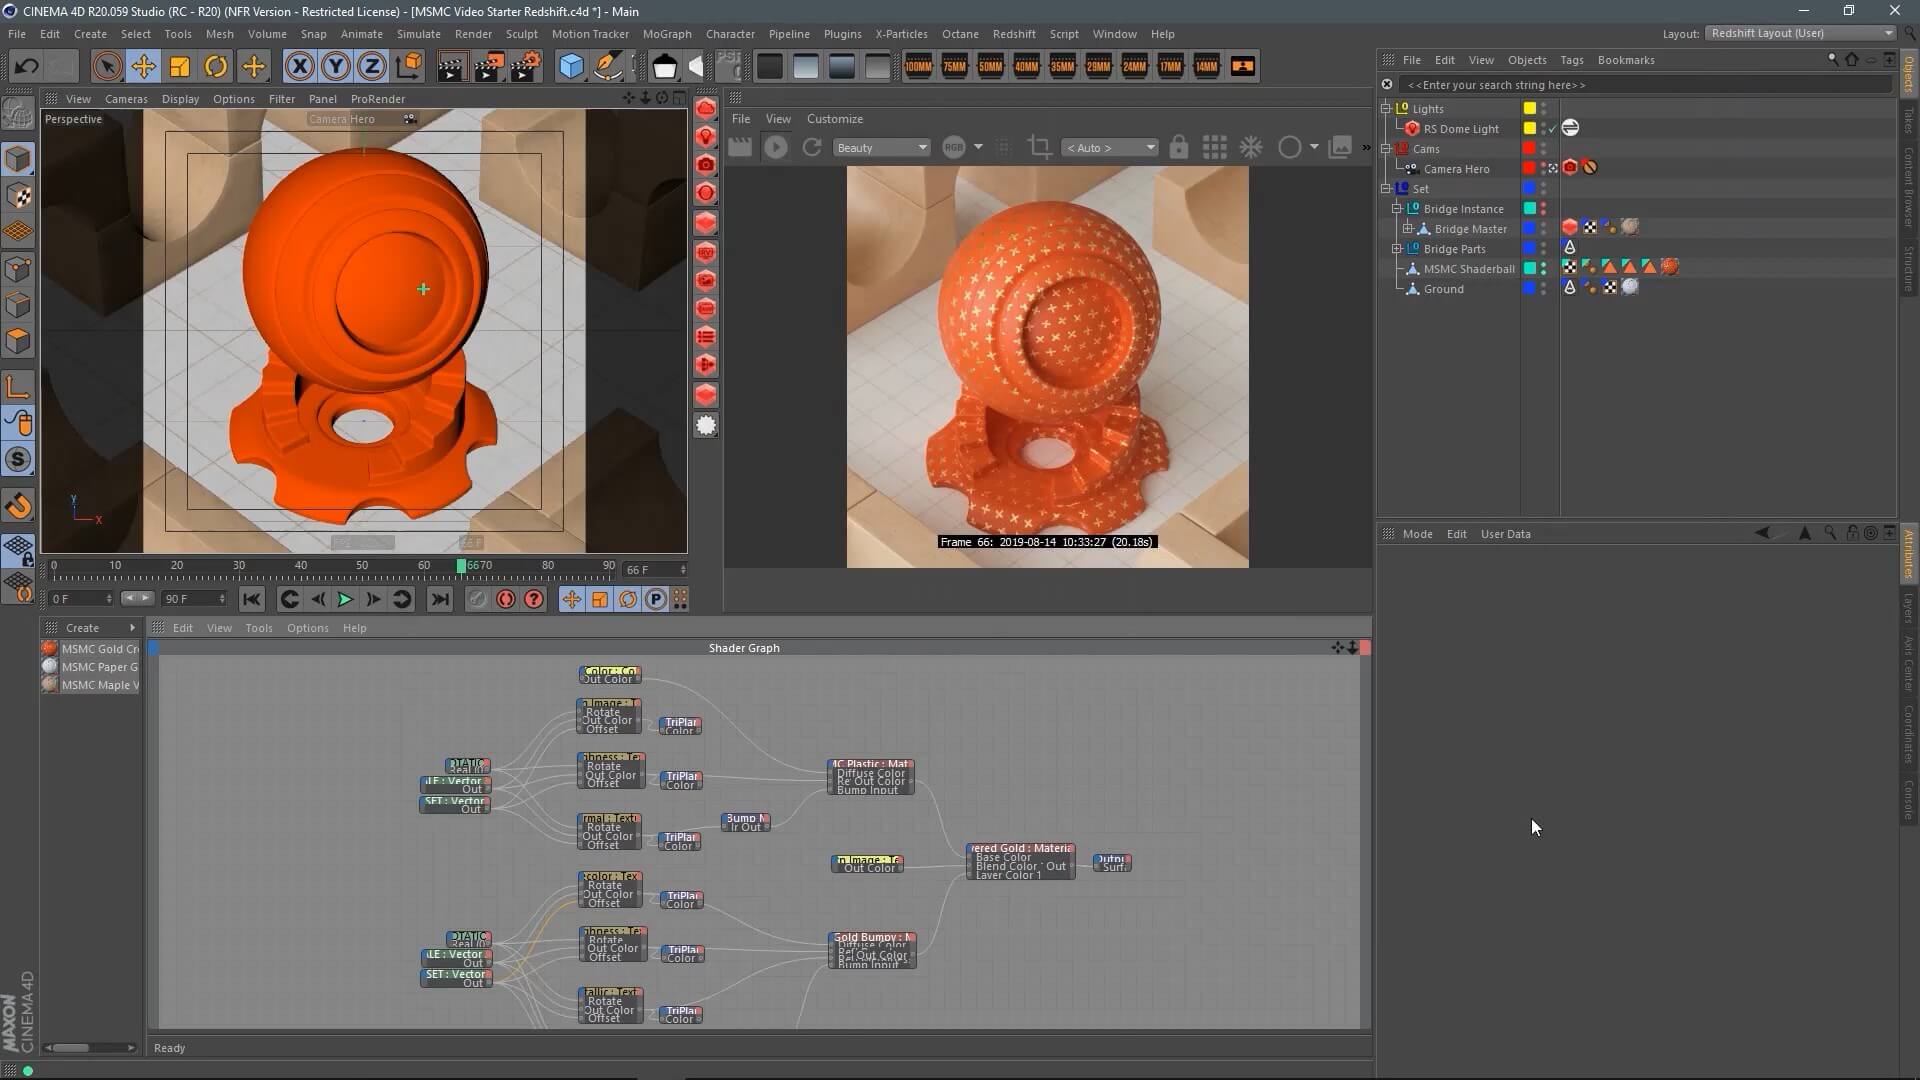The height and width of the screenshot is (1080, 1920).
Task: Click the yellow layer swatch of RS Dome Light
Action: pyautogui.click(x=1529, y=129)
